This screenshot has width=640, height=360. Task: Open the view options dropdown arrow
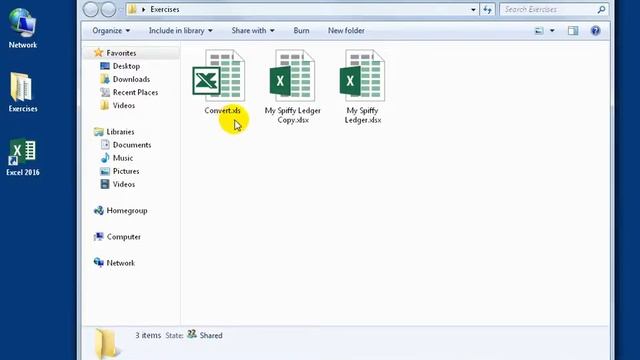click(552, 31)
